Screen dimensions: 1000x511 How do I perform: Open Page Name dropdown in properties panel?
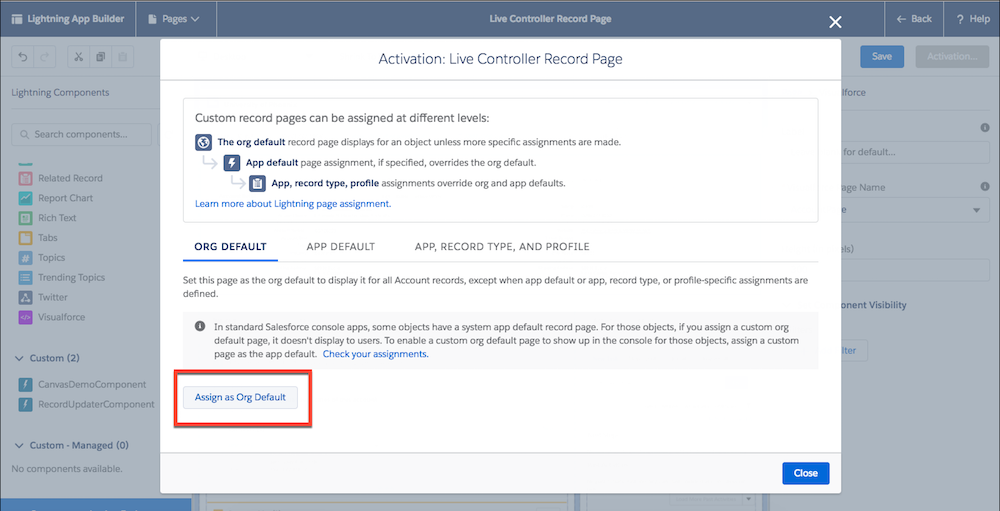916,210
